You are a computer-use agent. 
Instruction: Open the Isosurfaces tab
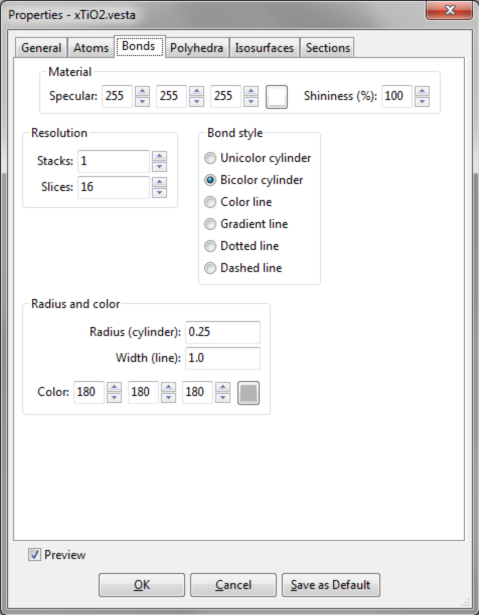tap(264, 48)
